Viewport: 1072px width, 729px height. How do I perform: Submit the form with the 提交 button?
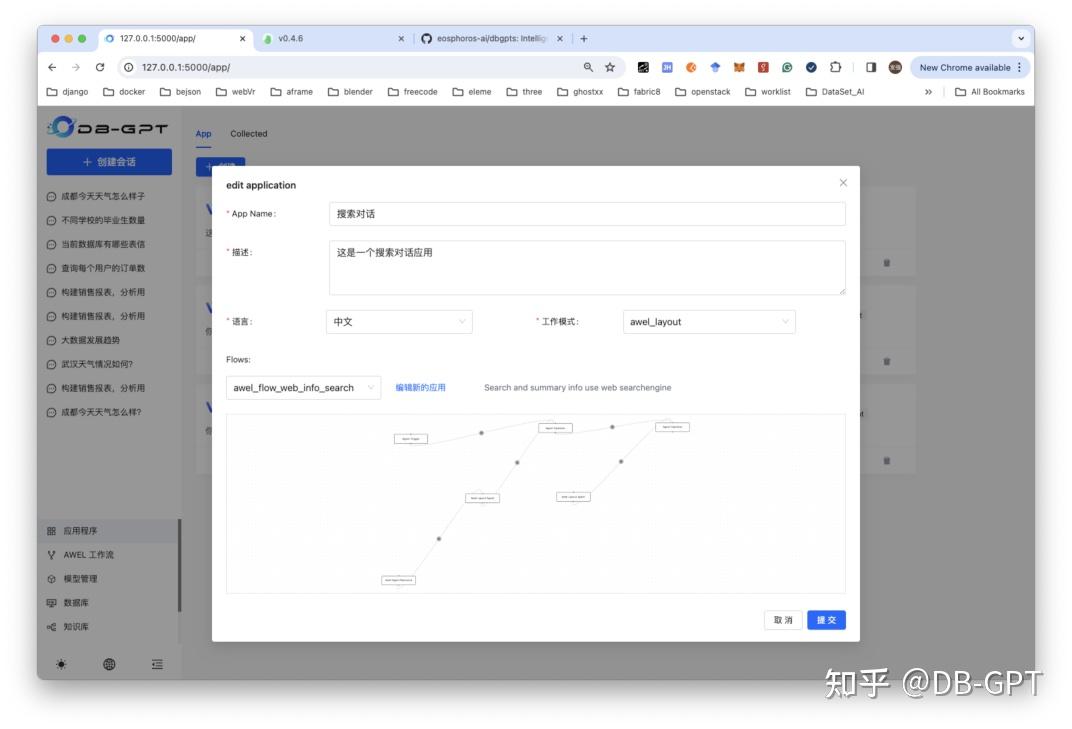point(826,620)
